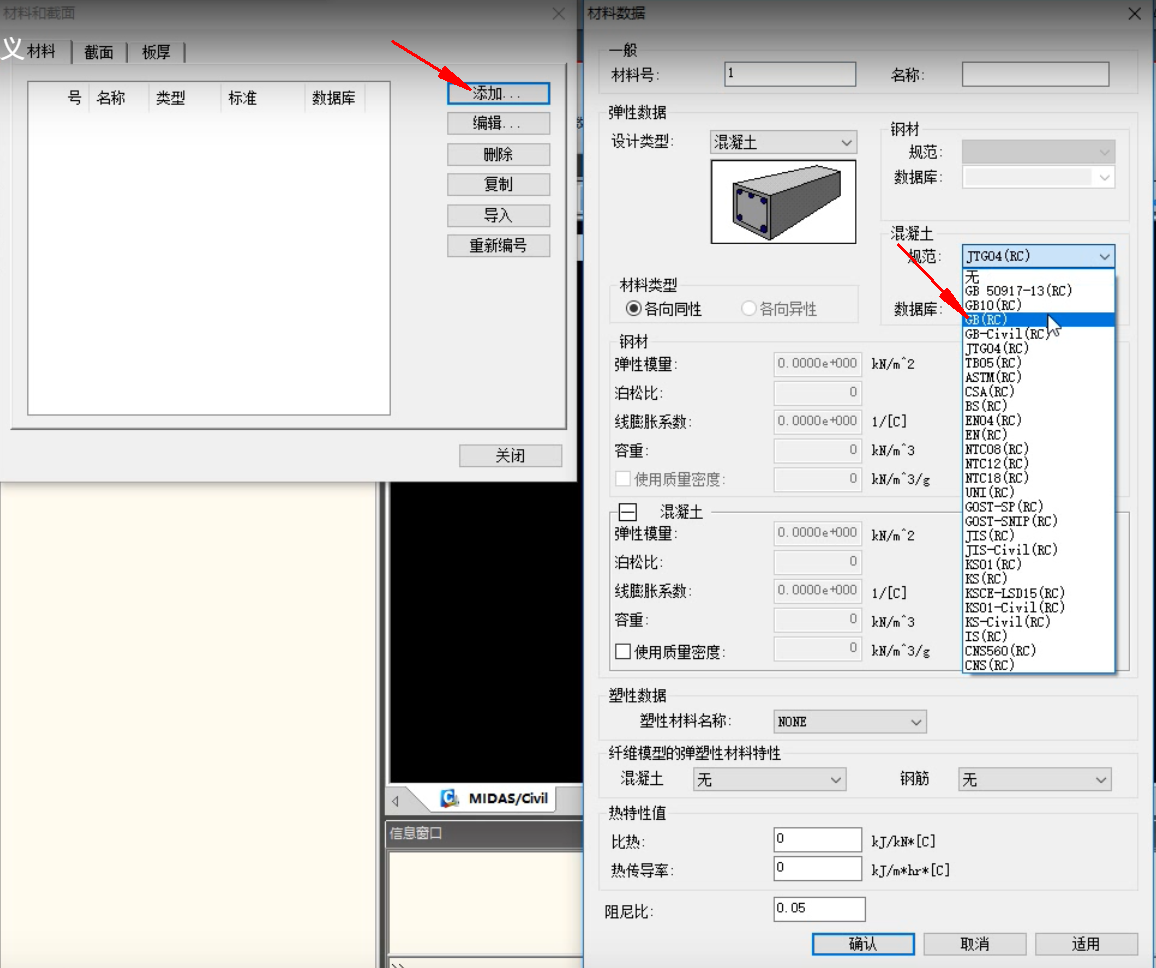This screenshot has height=968, width=1156.
Task: Open the MIDAS/Civil view tab
Action: click(x=497, y=798)
